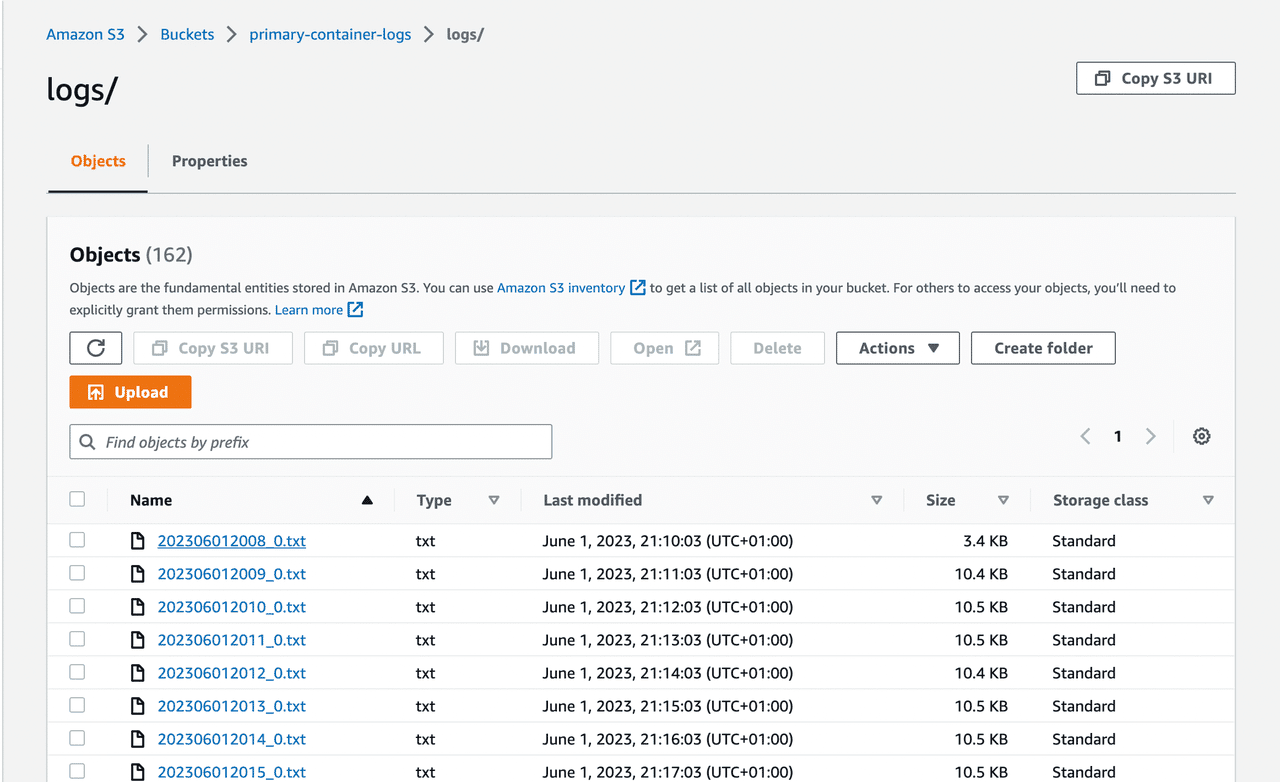This screenshot has width=1280, height=782.
Task: Switch to the Properties tab
Action: click(209, 161)
